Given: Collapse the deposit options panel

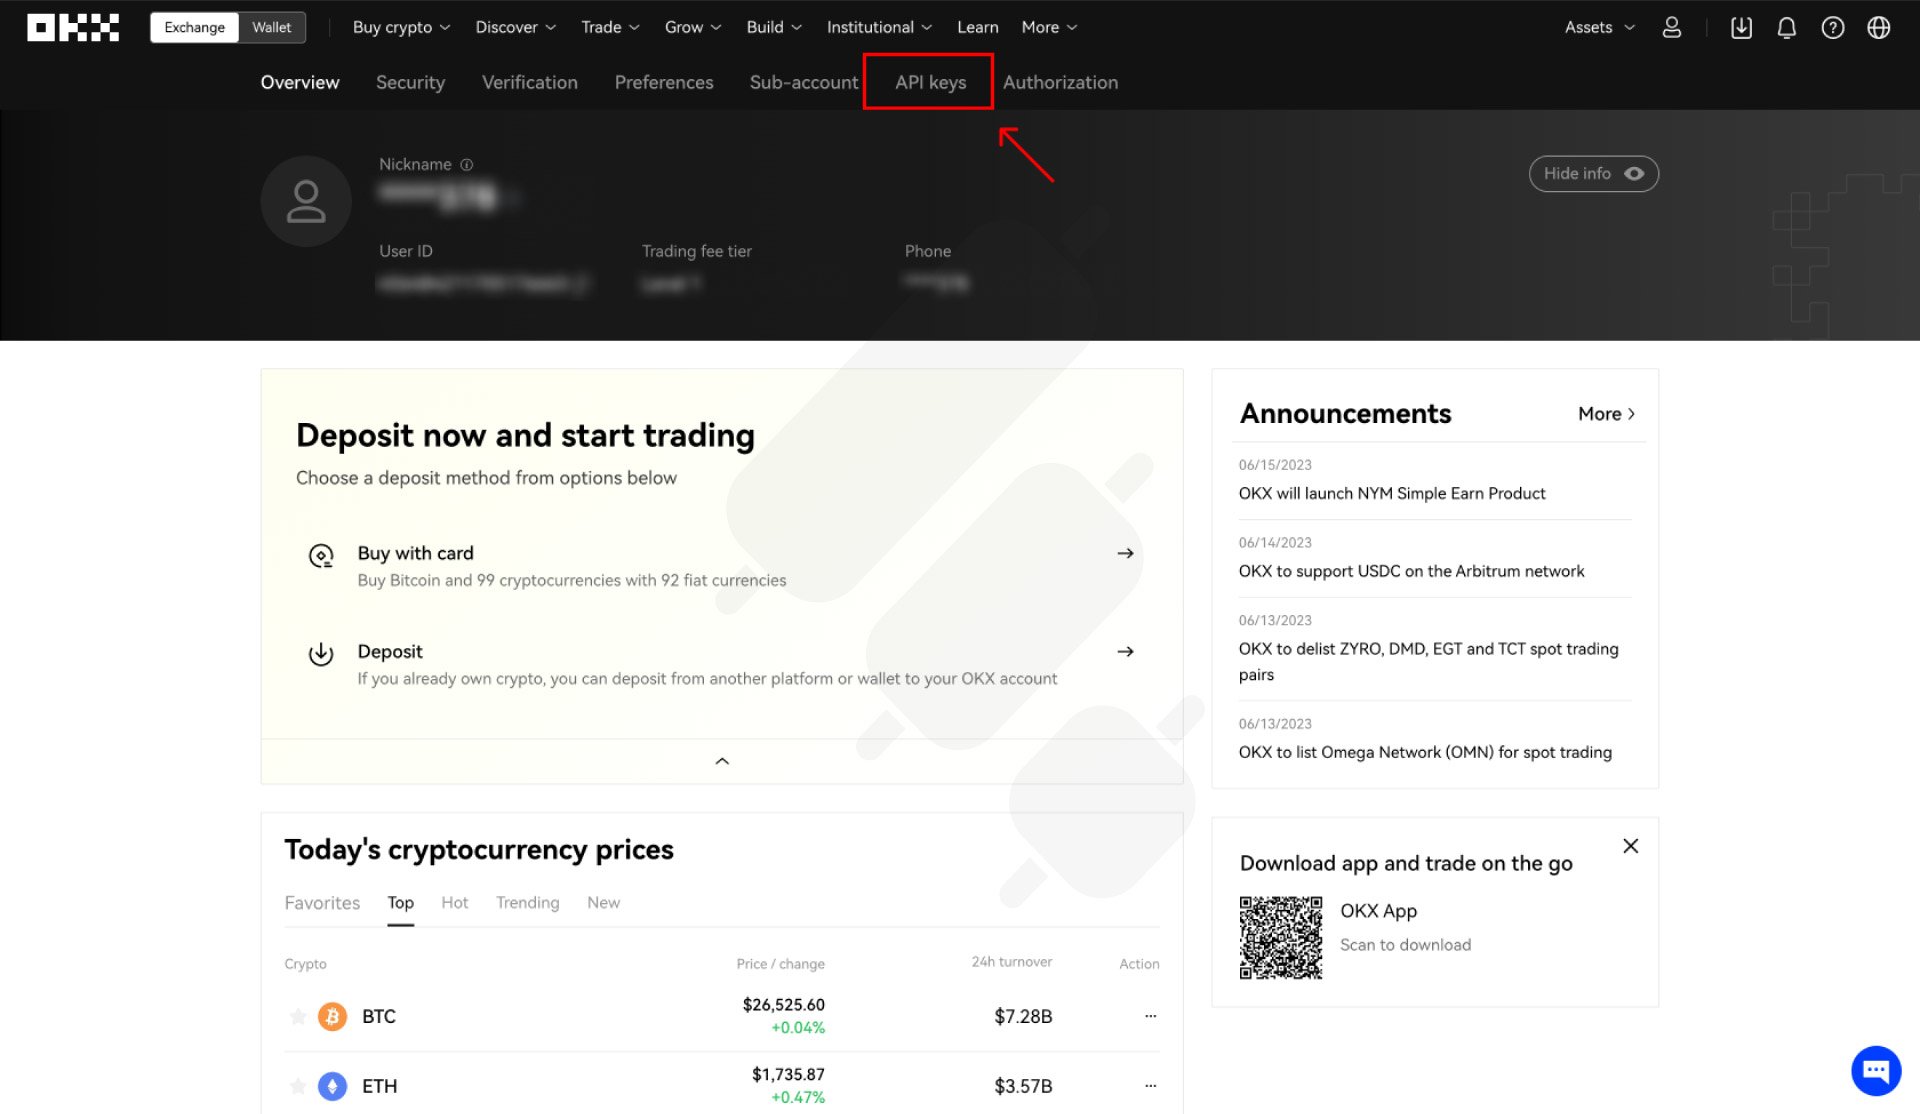Looking at the screenshot, I should (x=721, y=760).
